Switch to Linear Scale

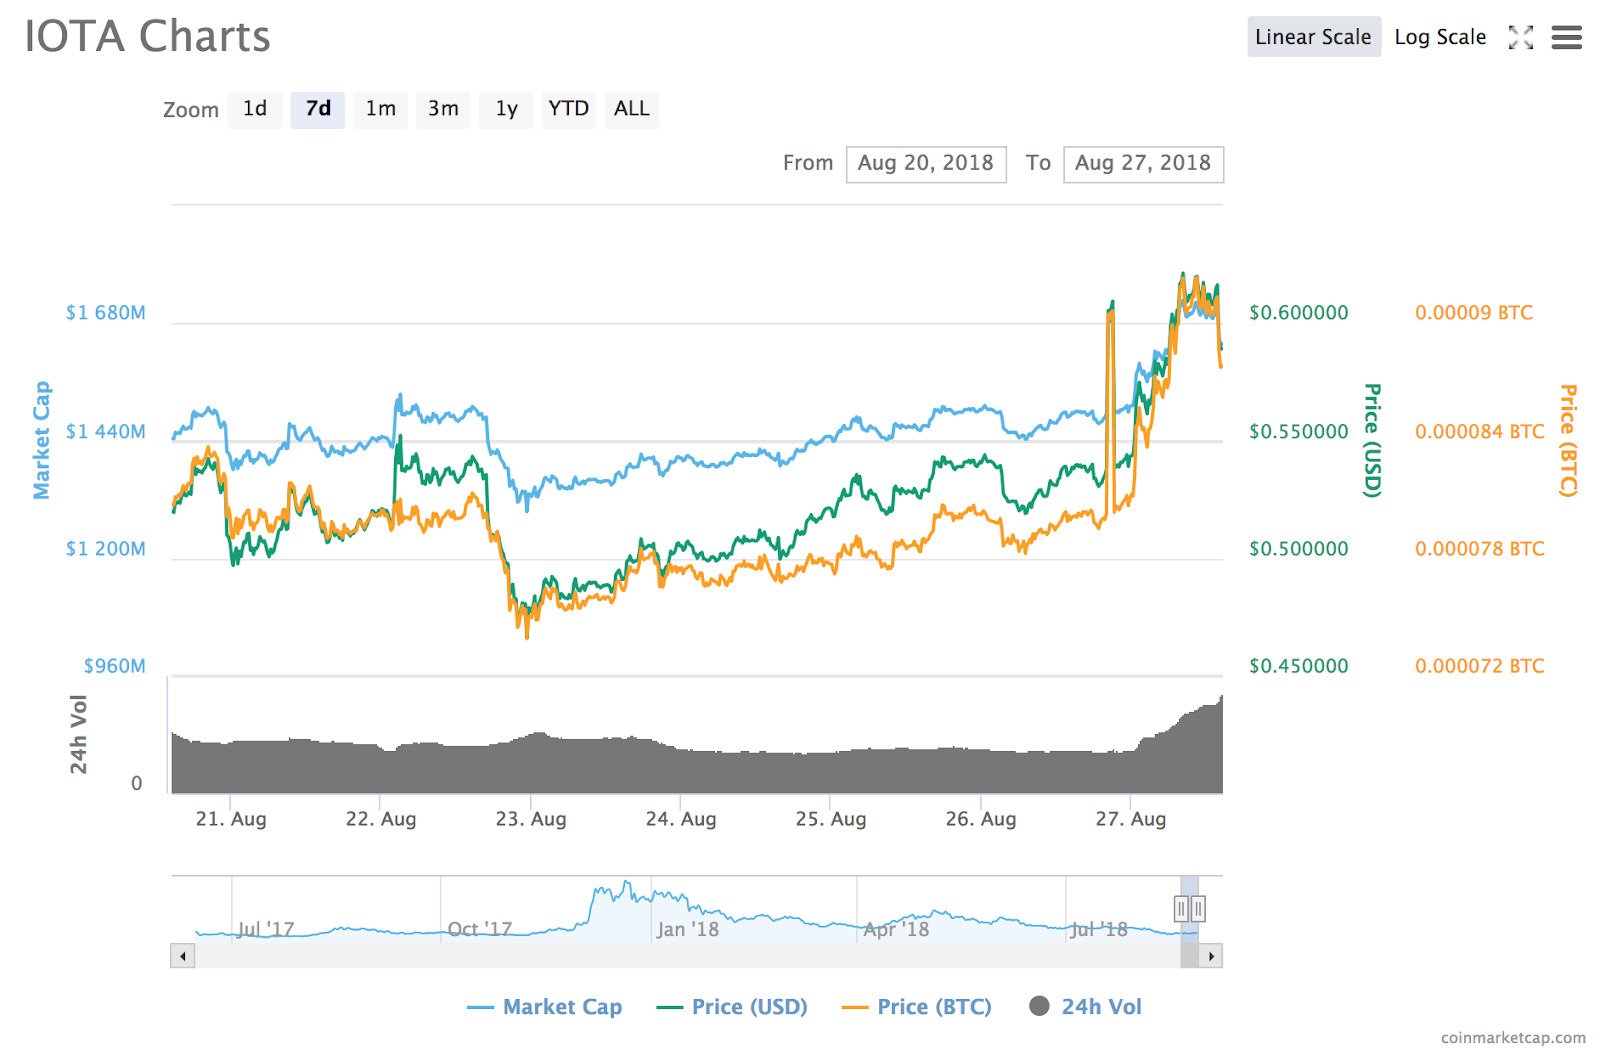click(1313, 37)
